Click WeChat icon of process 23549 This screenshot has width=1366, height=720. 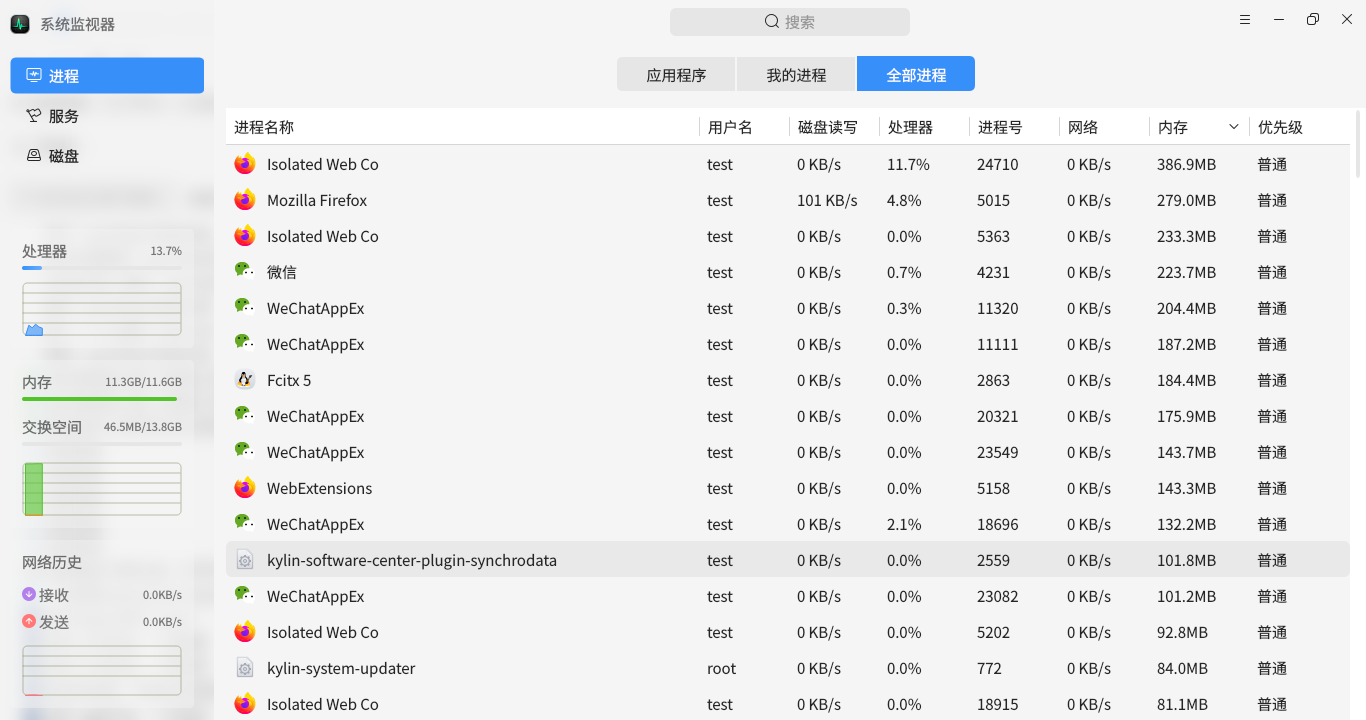click(245, 452)
